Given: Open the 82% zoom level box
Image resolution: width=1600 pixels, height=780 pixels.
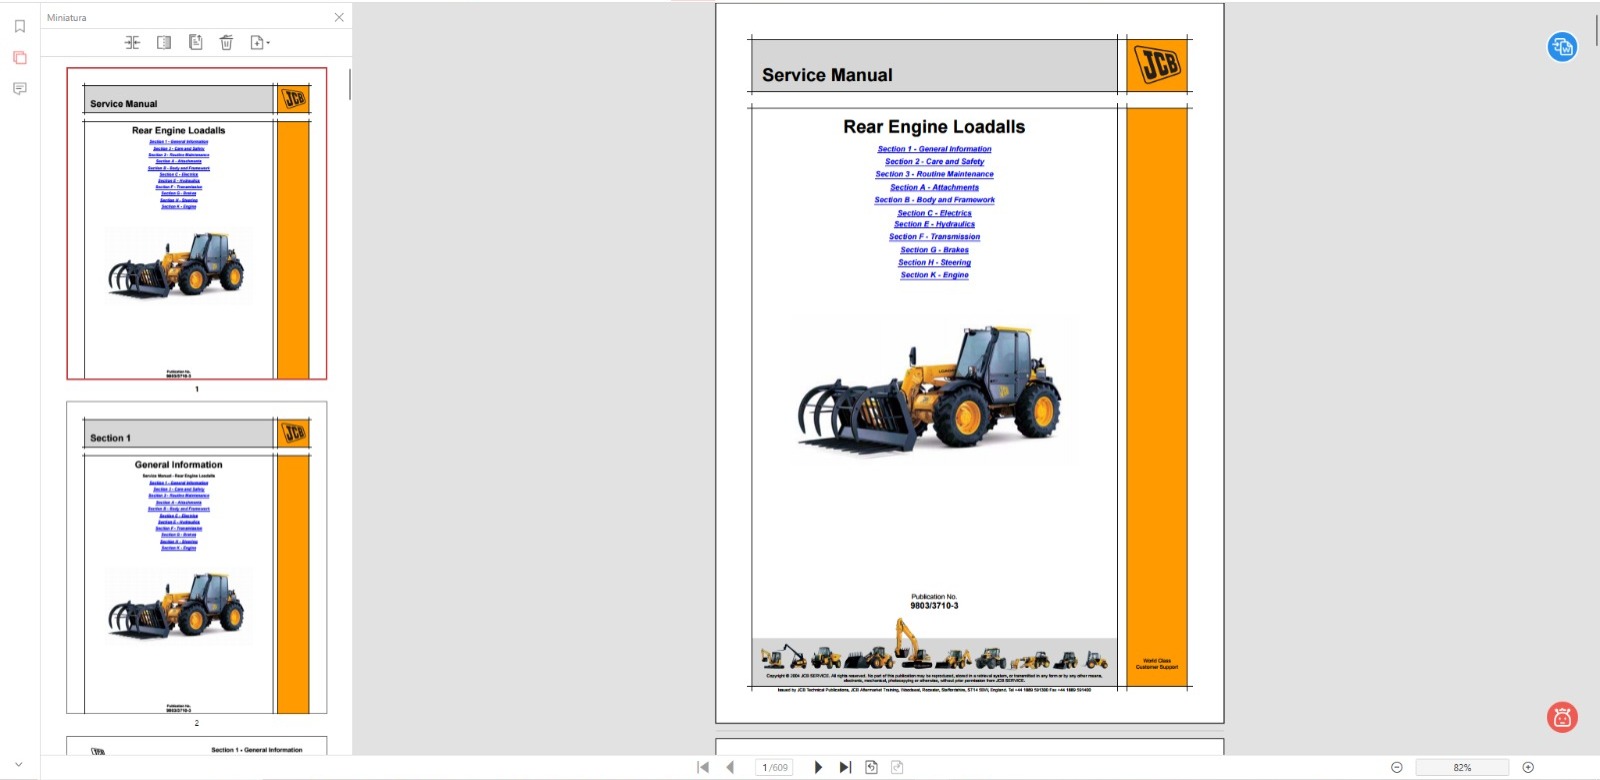Looking at the screenshot, I should 1462,767.
